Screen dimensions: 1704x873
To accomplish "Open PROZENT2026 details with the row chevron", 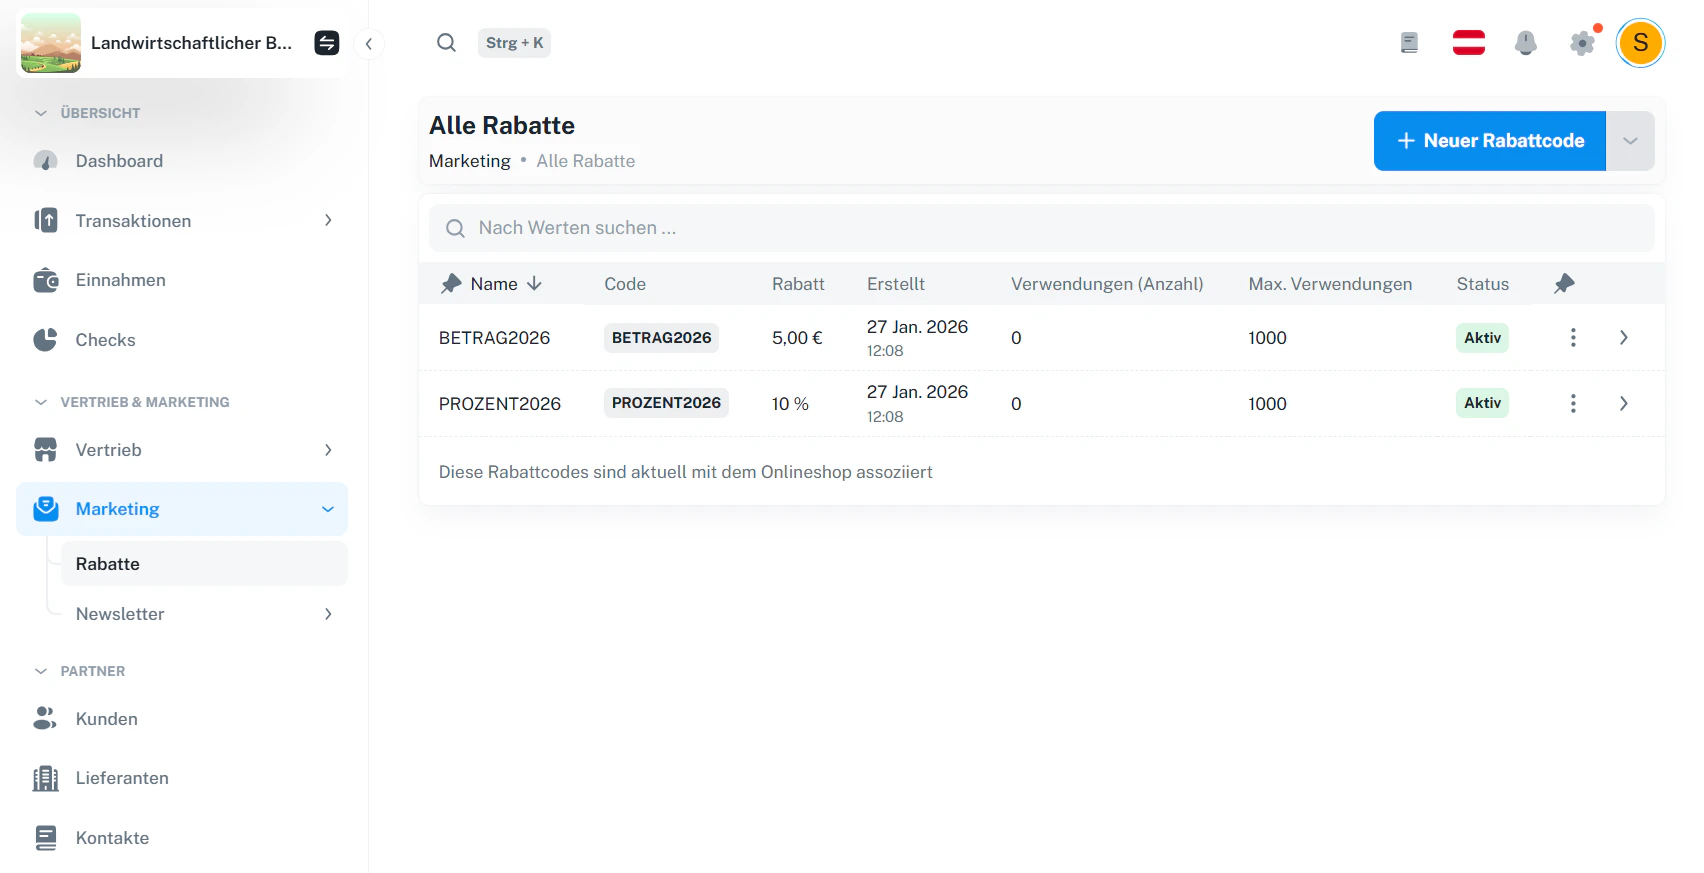I will 1624,403.
